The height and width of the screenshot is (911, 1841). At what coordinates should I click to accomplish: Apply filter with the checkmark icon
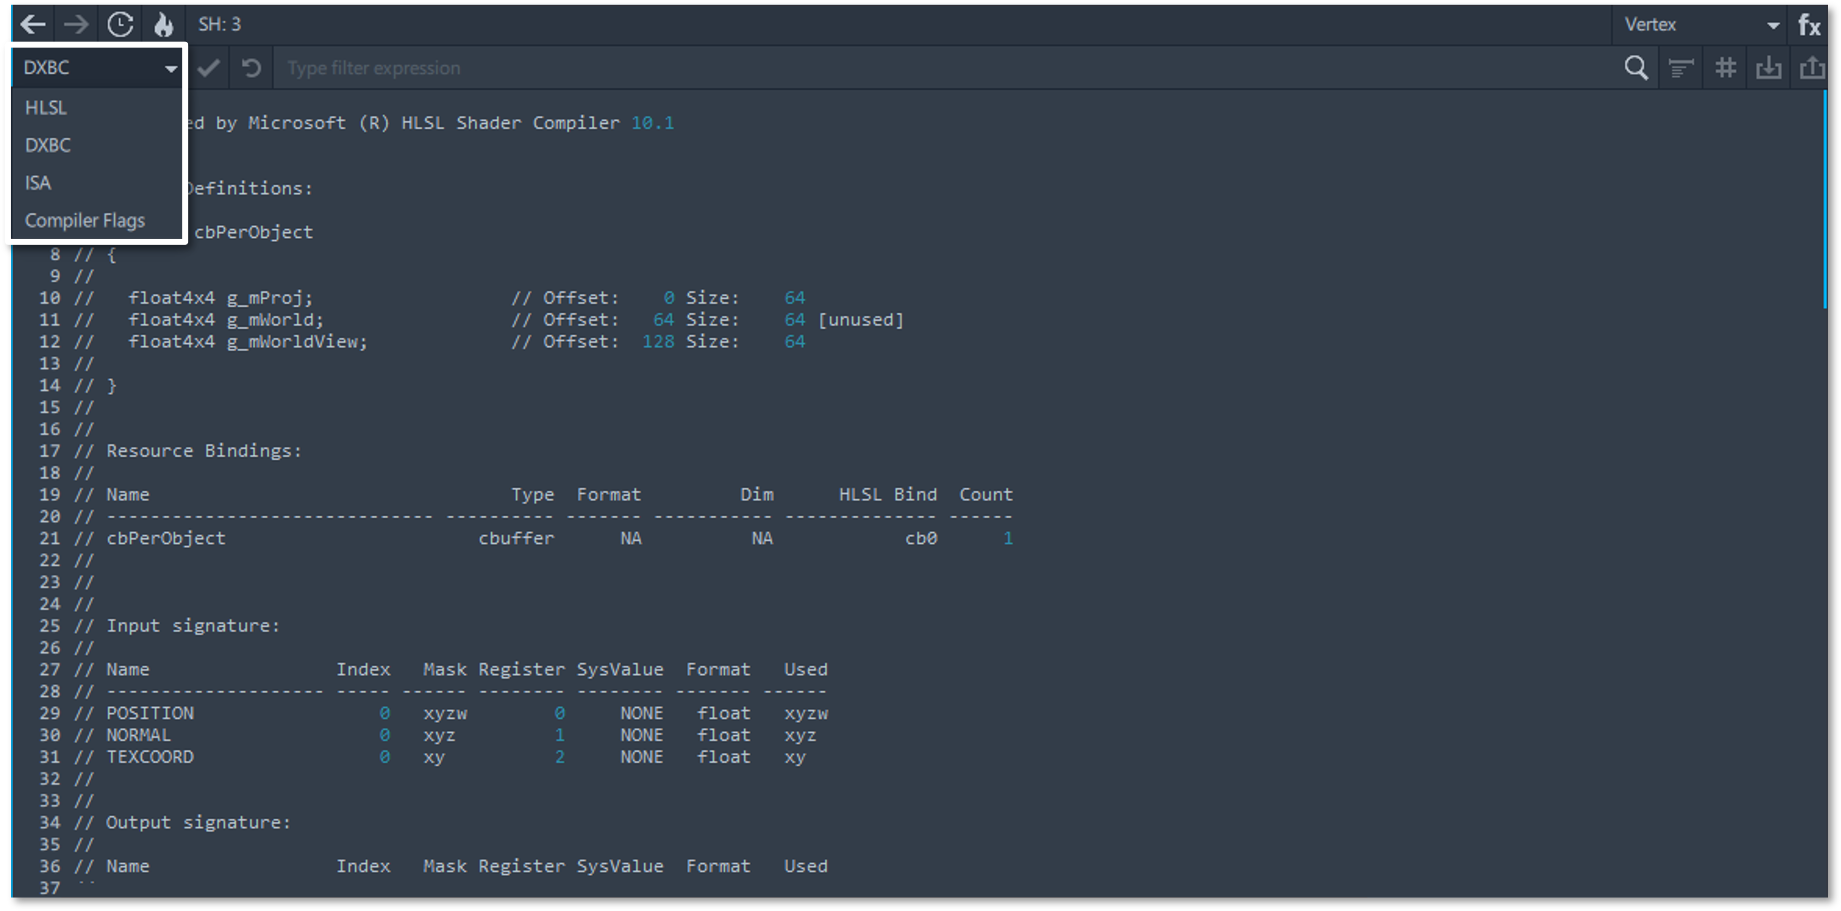[208, 68]
